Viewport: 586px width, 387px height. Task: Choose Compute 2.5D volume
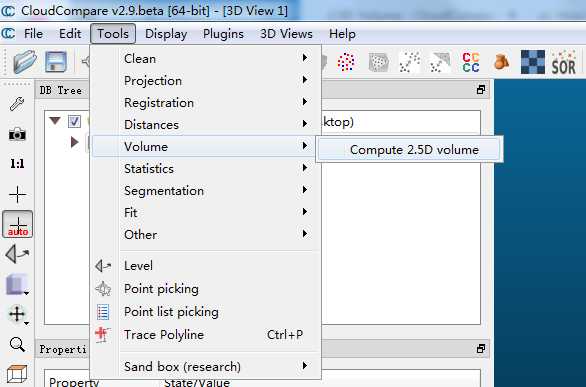[409, 149]
